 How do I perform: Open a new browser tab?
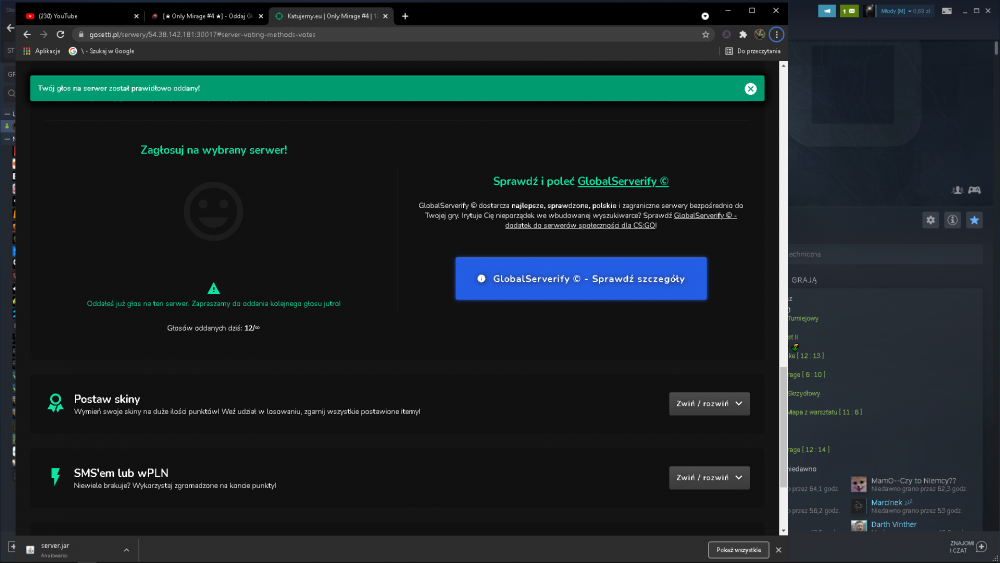(405, 16)
